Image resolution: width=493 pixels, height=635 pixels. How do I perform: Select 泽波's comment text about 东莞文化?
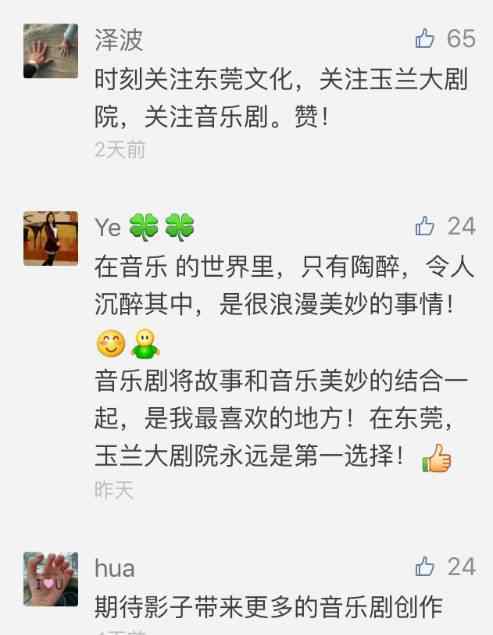coord(282,98)
